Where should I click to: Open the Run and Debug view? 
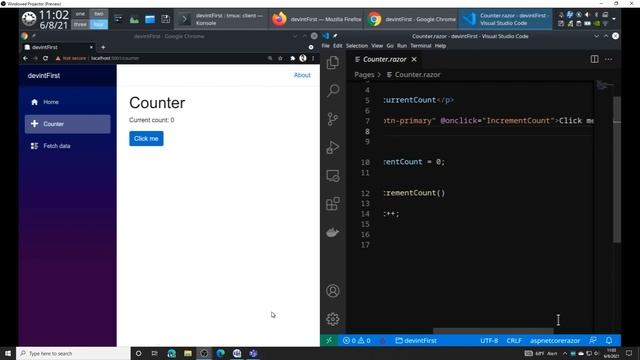pyautogui.click(x=333, y=147)
